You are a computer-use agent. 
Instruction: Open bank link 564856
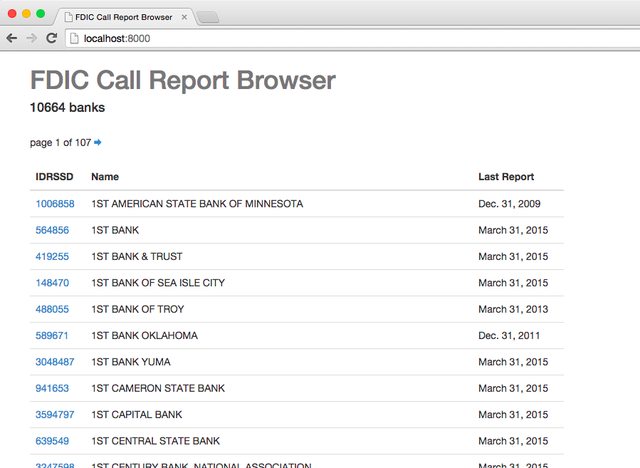click(x=52, y=230)
